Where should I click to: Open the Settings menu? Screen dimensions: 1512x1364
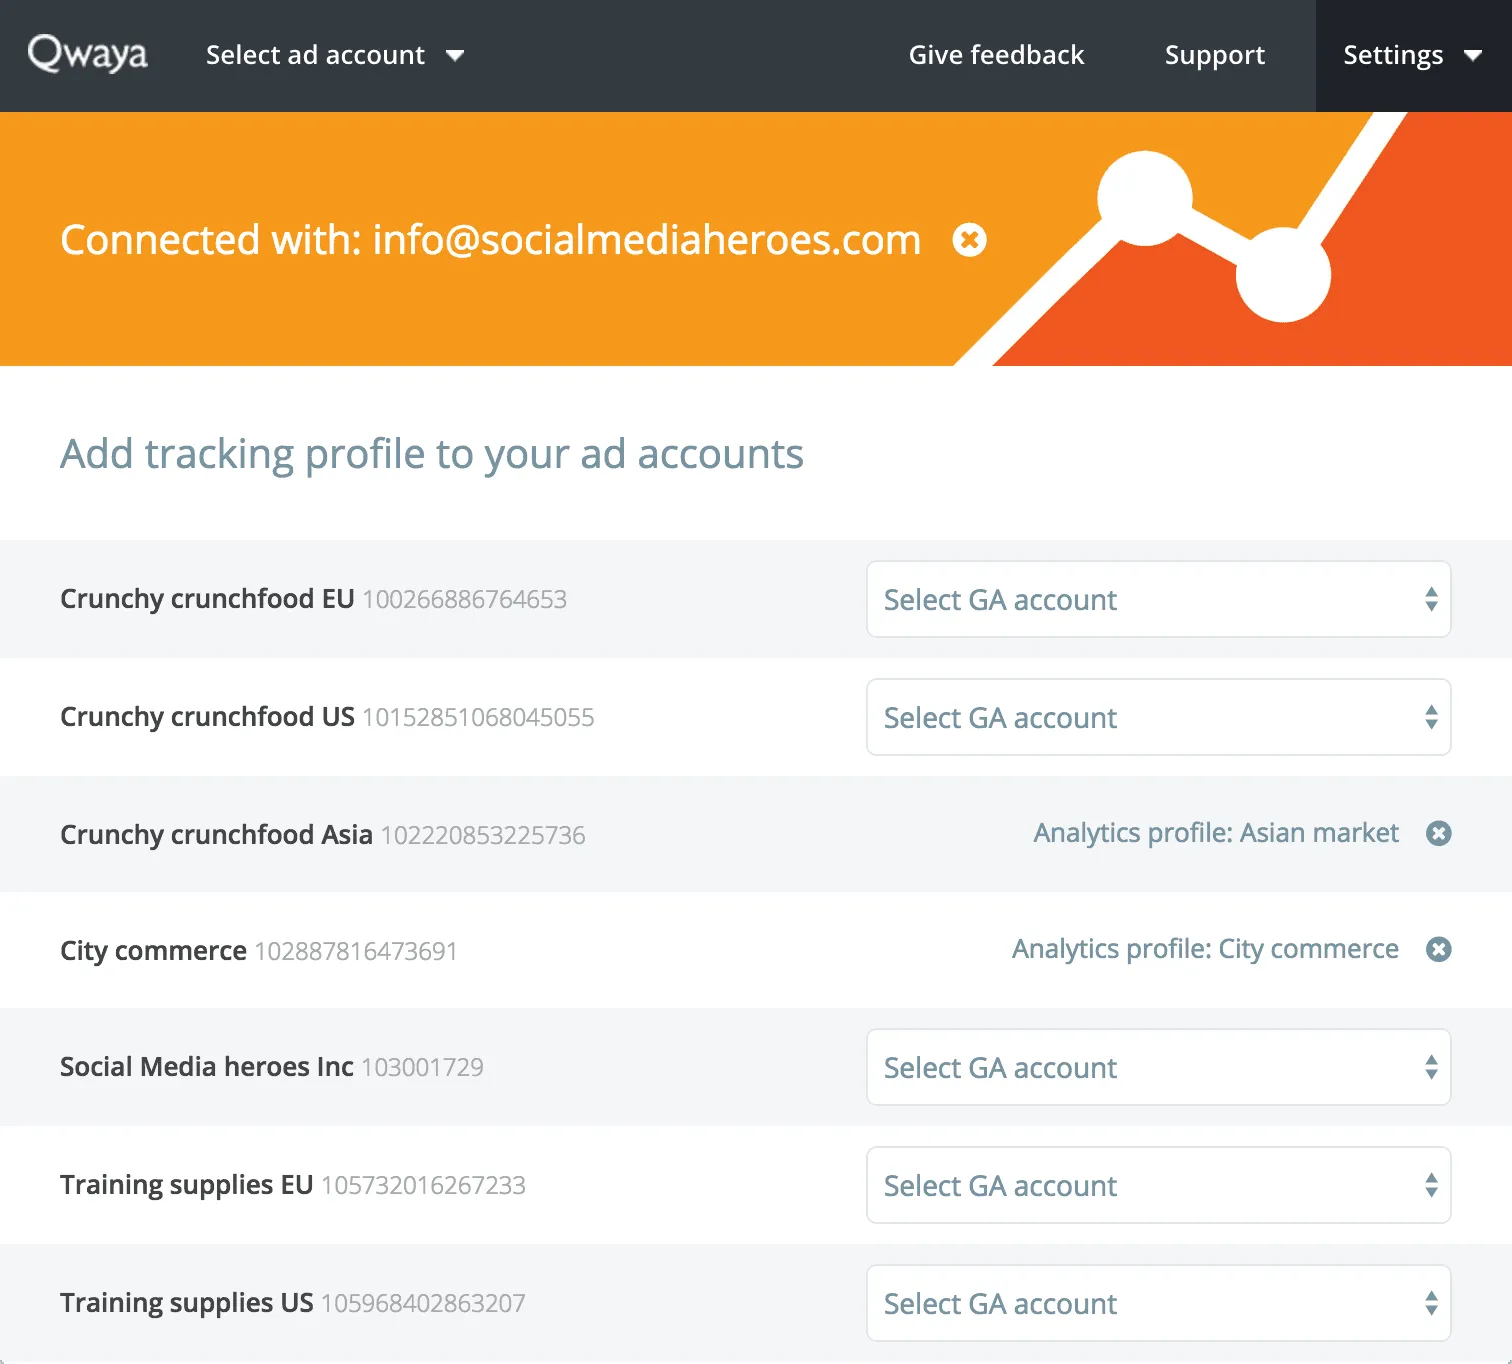click(1393, 55)
